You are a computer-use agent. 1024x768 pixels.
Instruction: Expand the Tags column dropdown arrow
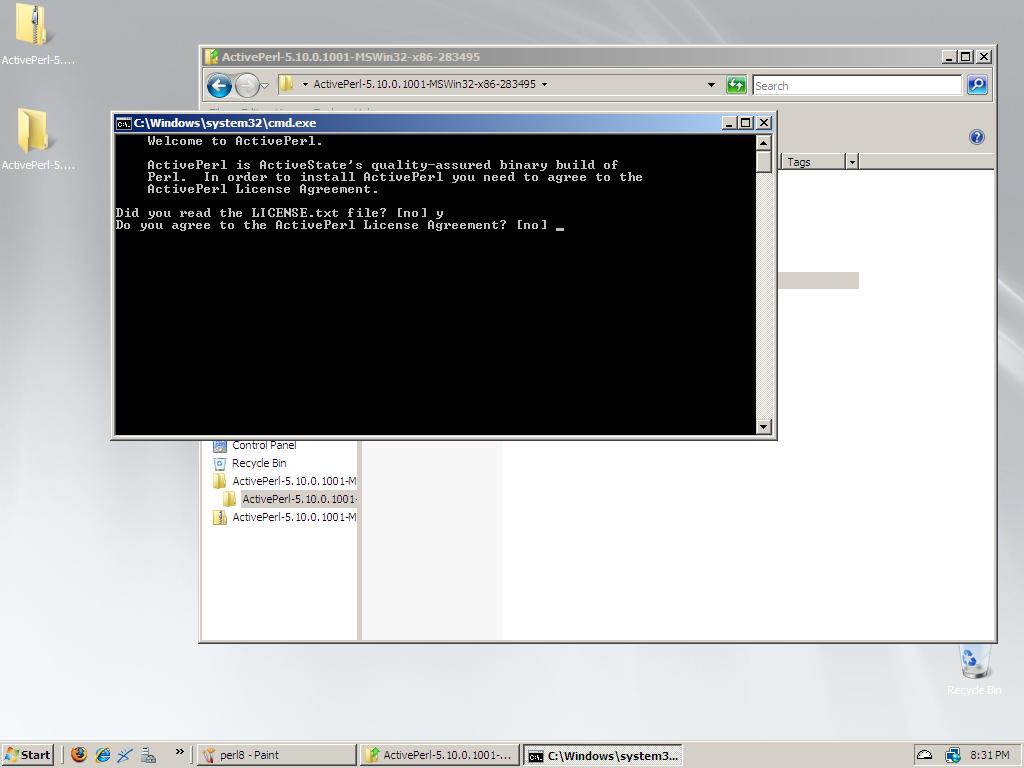click(852, 162)
